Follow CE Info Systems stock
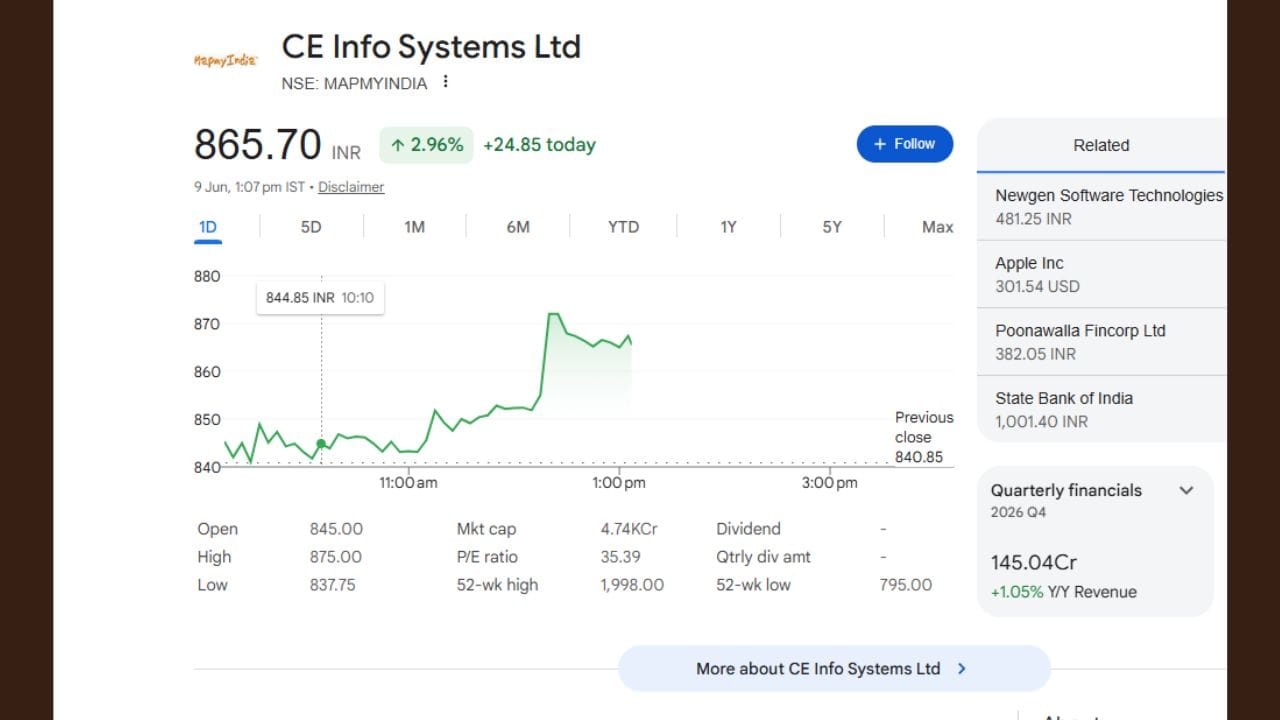 (x=904, y=144)
